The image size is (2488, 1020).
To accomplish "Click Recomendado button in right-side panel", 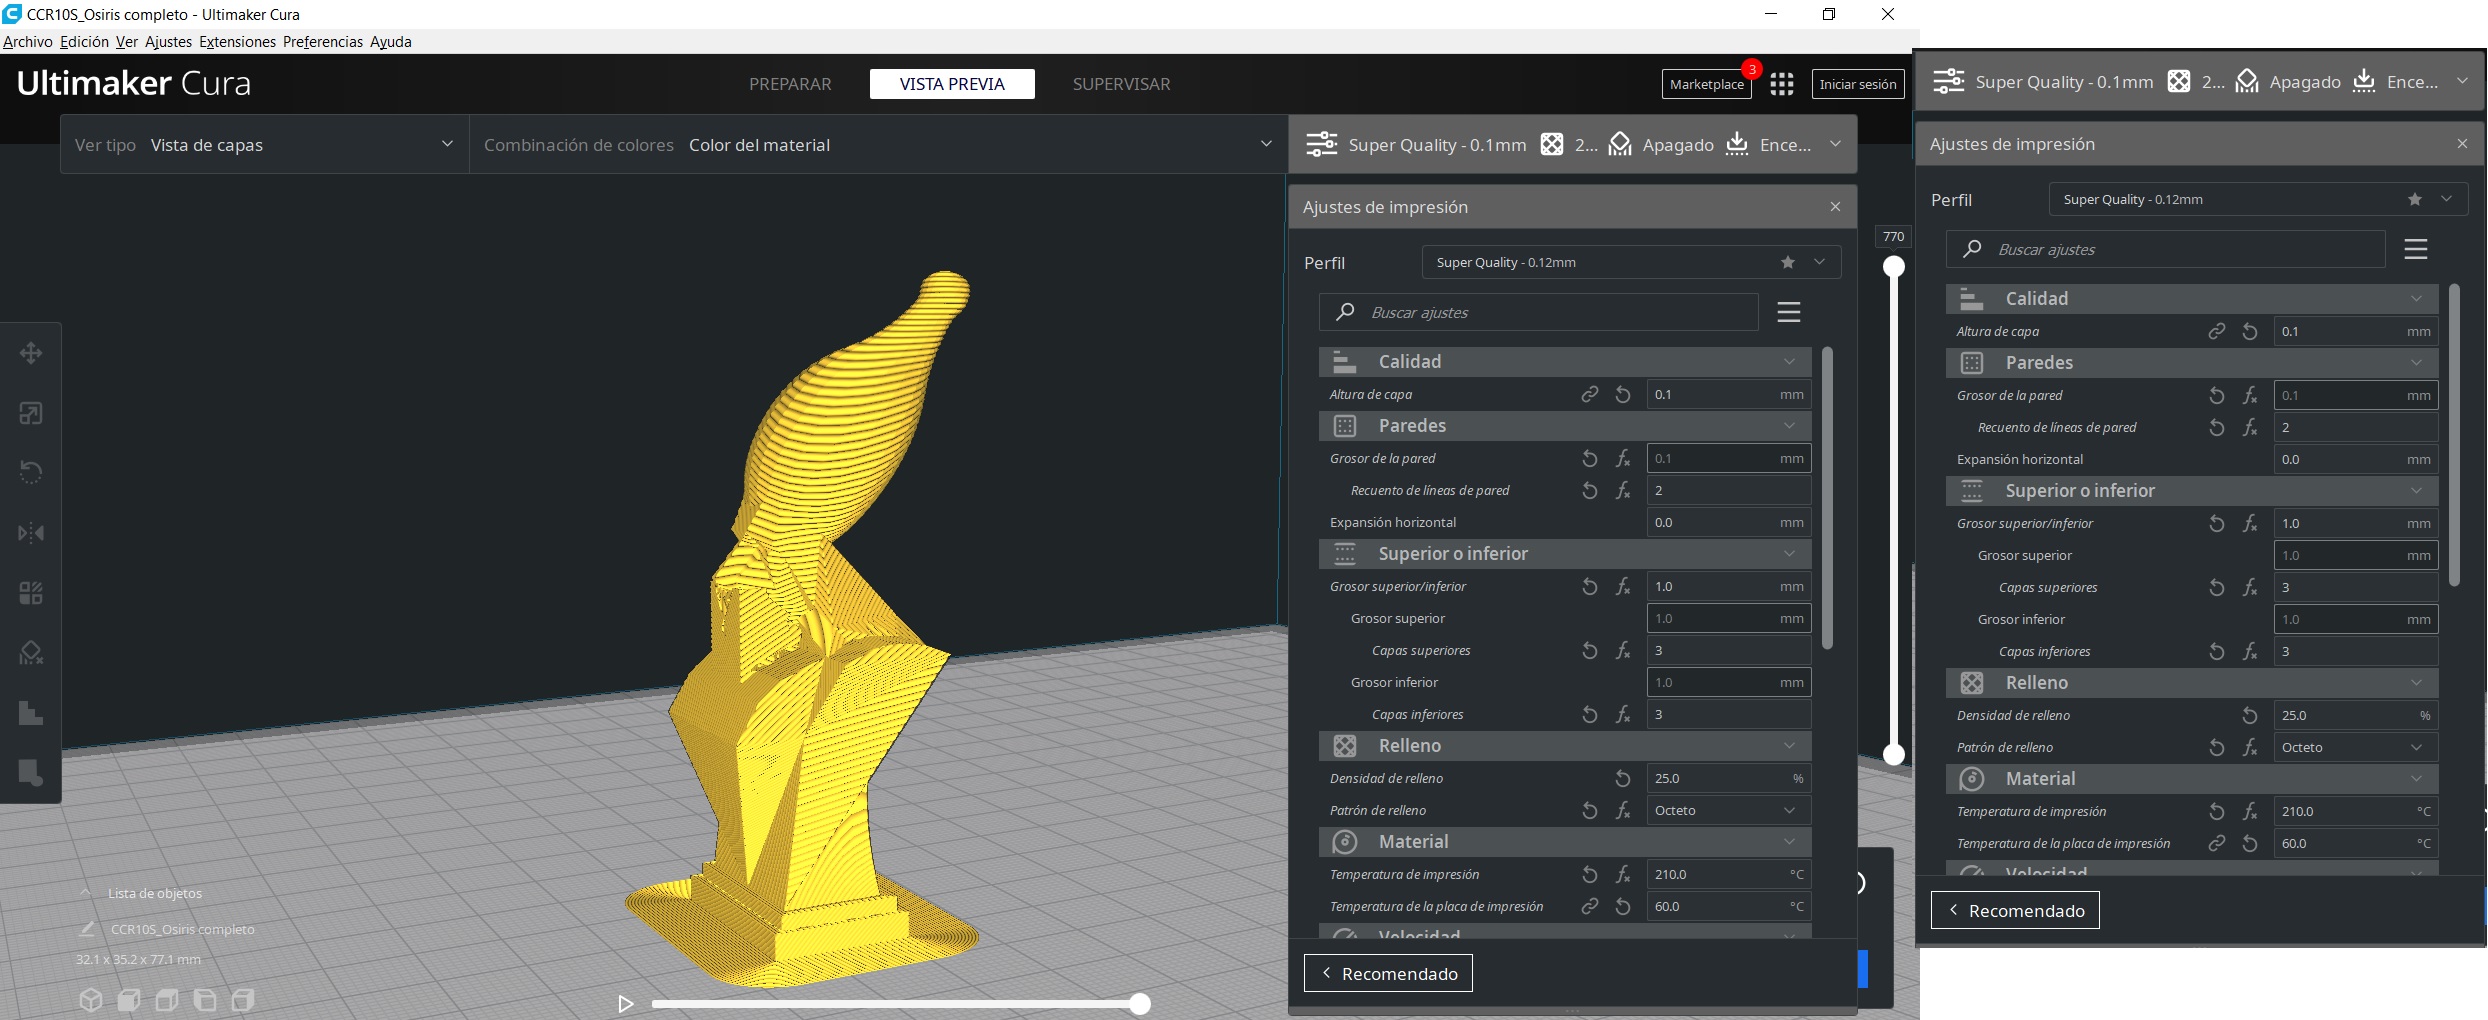I will [x=2015, y=911].
